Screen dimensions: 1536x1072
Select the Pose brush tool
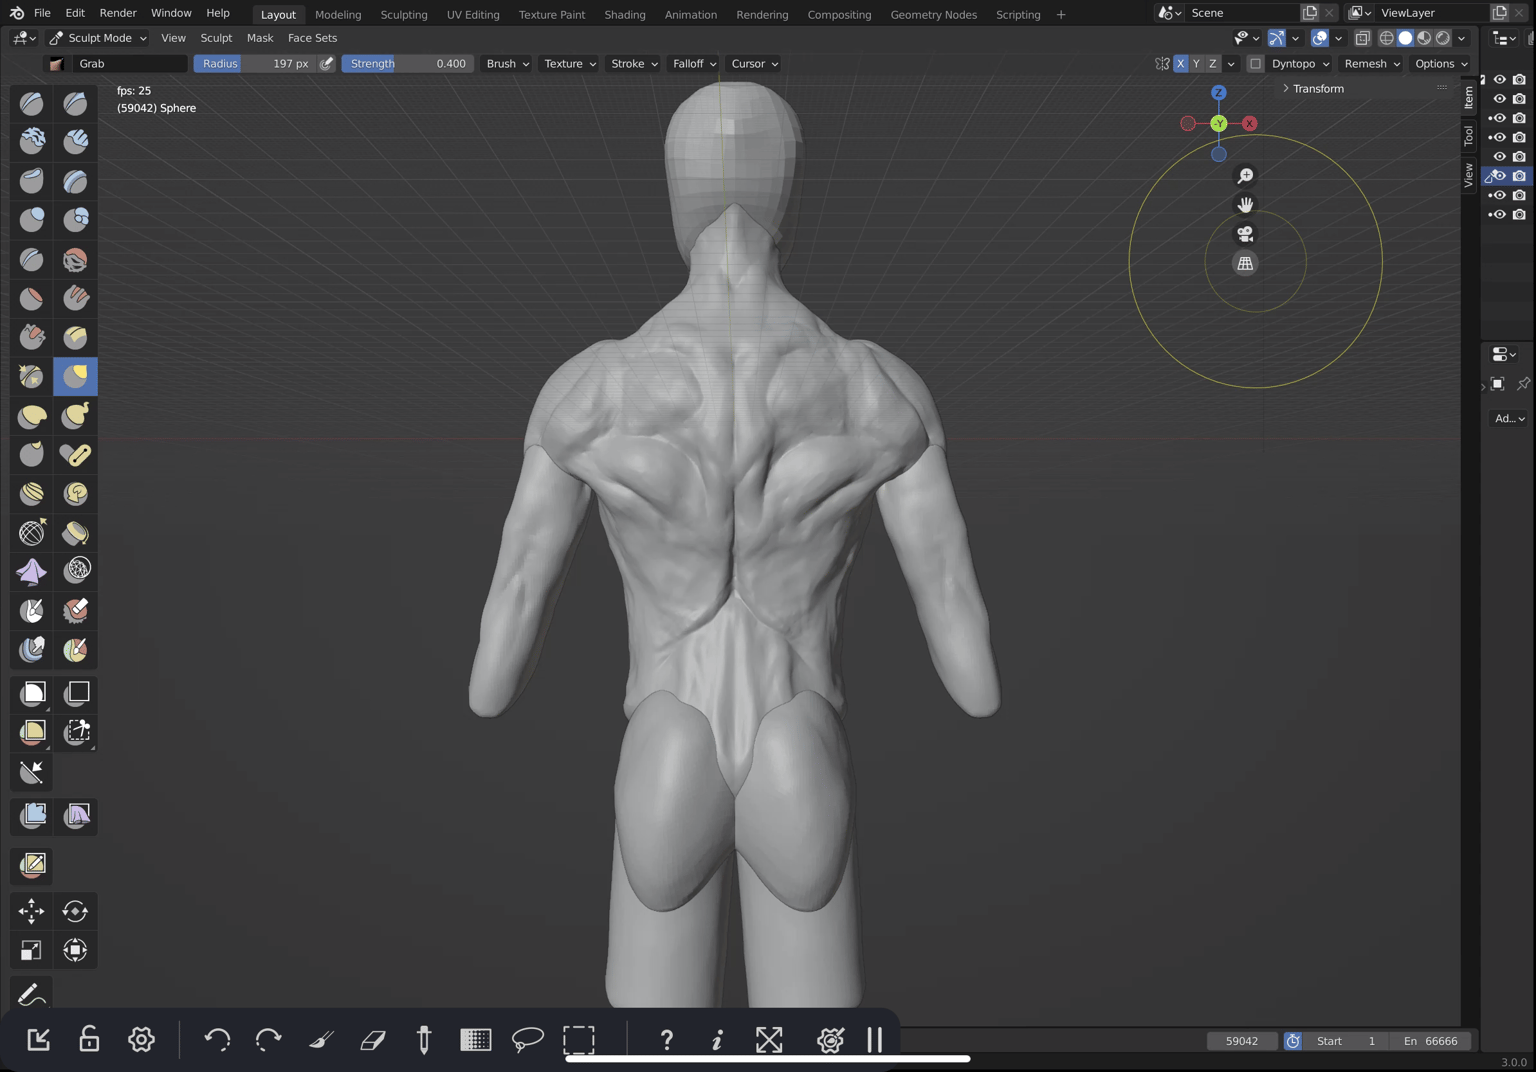point(75,455)
